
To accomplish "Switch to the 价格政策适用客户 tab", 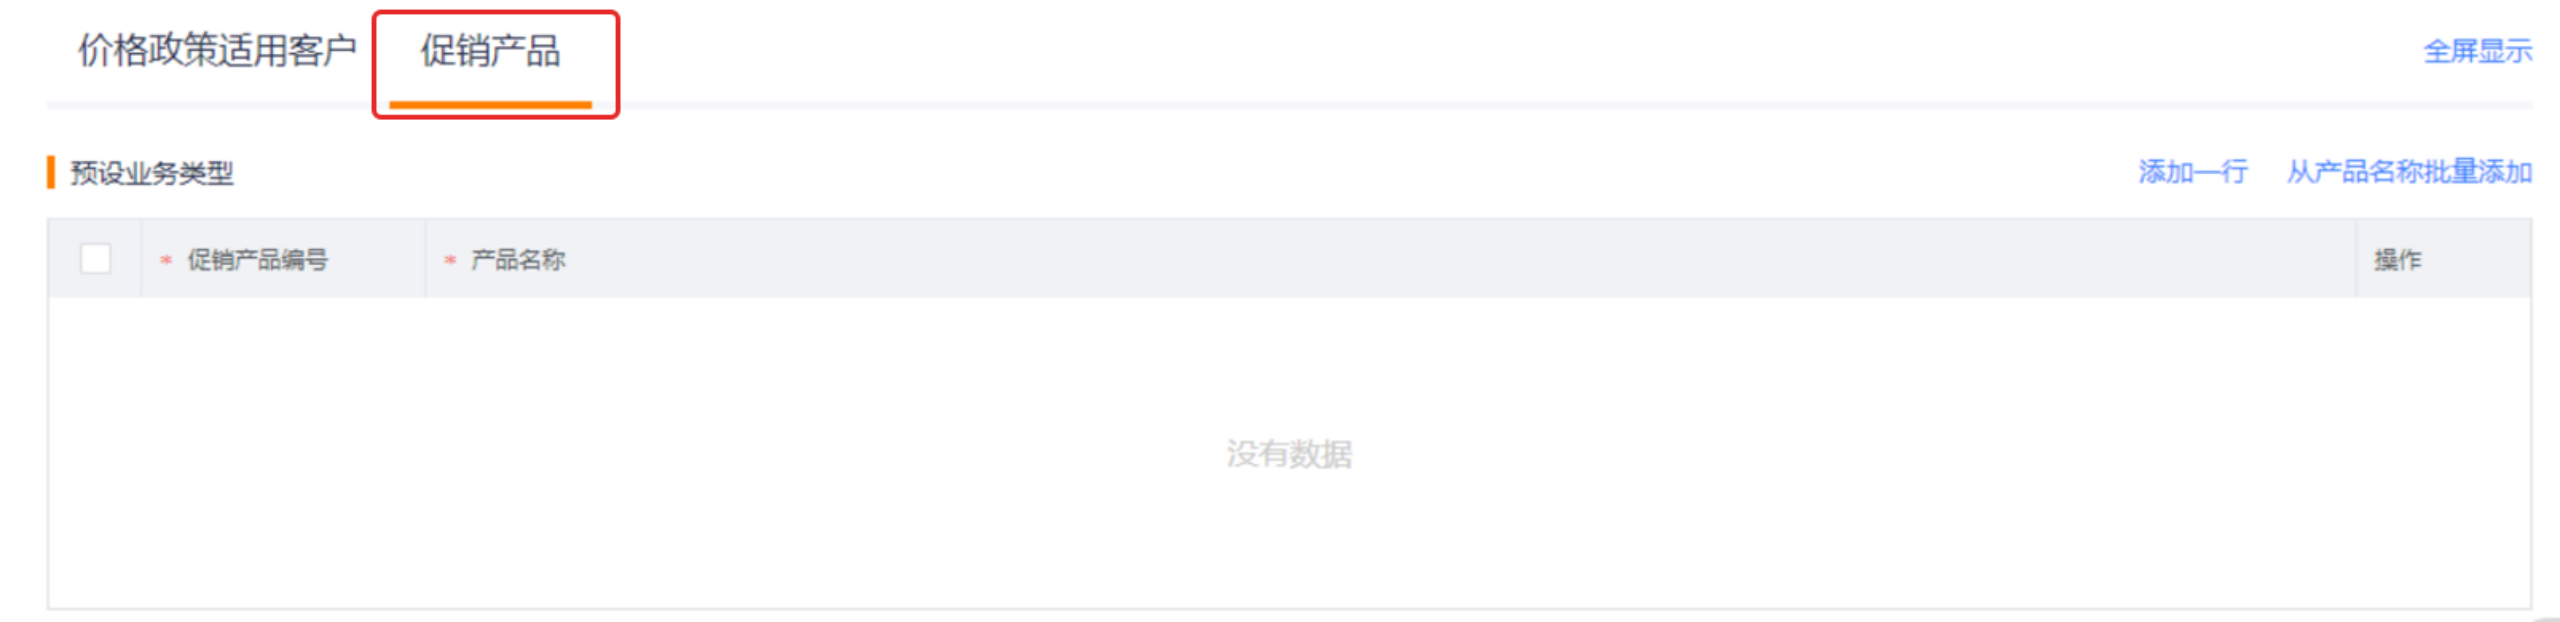I will (x=217, y=50).
